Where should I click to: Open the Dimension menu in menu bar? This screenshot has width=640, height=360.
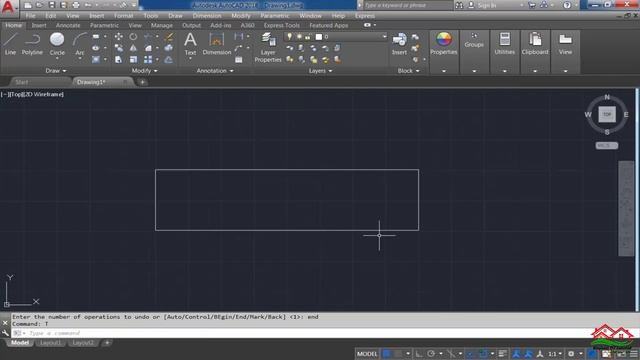(207, 16)
